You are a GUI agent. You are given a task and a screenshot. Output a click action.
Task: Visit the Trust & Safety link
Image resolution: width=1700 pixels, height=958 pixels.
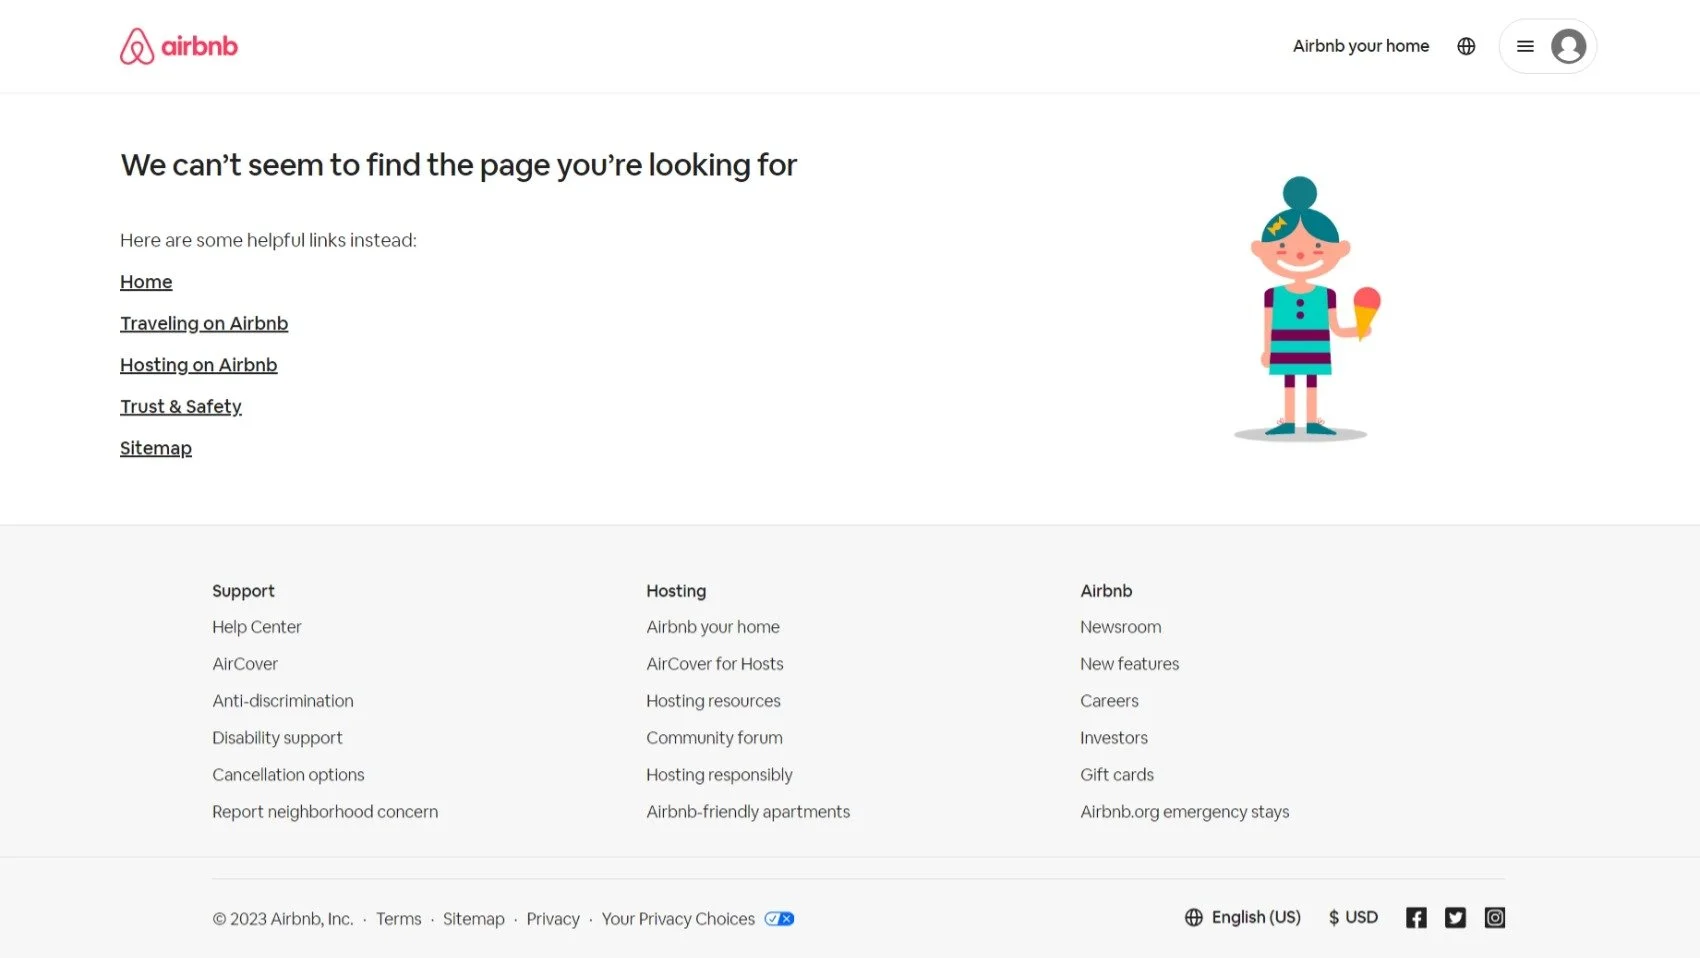181,406
